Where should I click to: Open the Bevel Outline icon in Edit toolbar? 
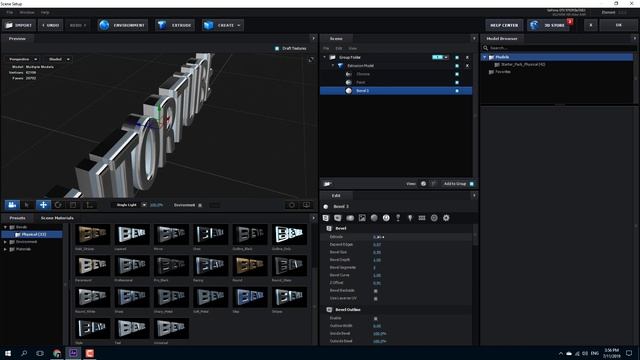[338, 218]
